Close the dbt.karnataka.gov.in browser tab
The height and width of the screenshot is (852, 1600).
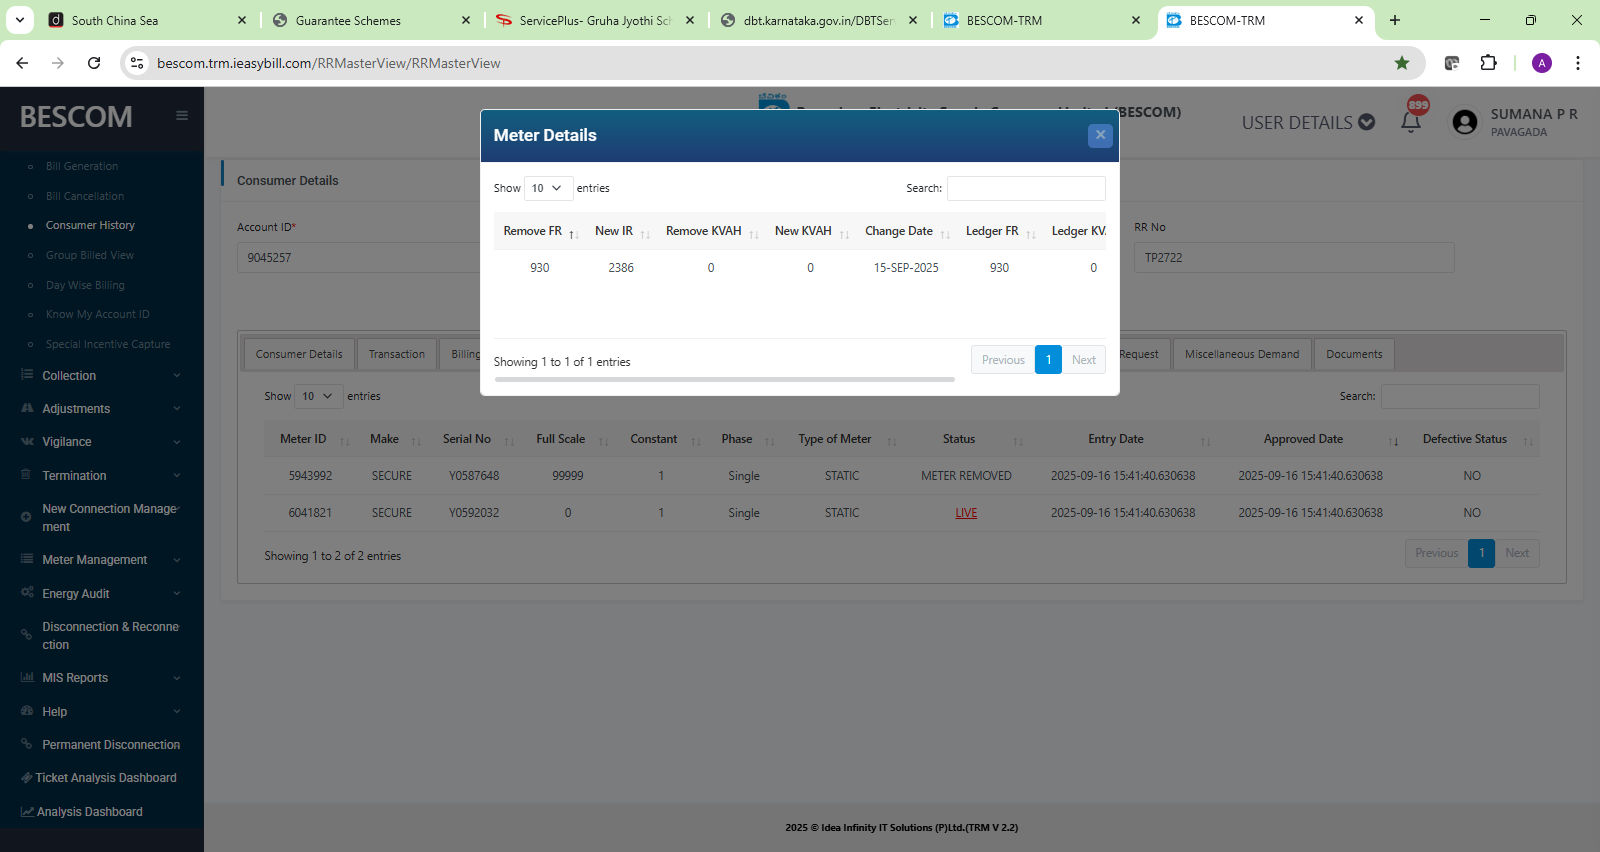913,20
